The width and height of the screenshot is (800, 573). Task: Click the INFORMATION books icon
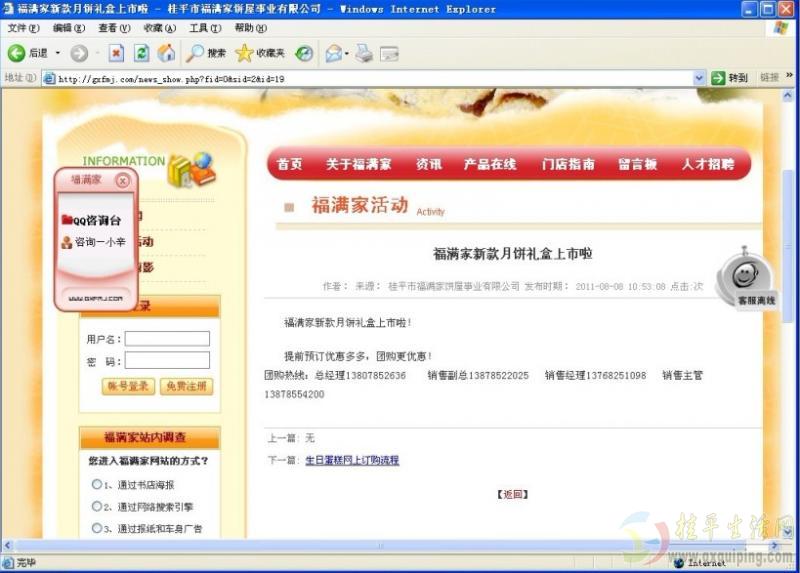point(192,170)
